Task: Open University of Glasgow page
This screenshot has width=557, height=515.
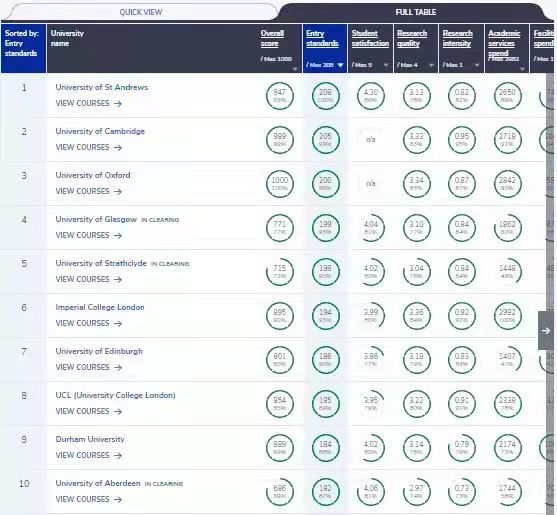Action: coord(96,219)
